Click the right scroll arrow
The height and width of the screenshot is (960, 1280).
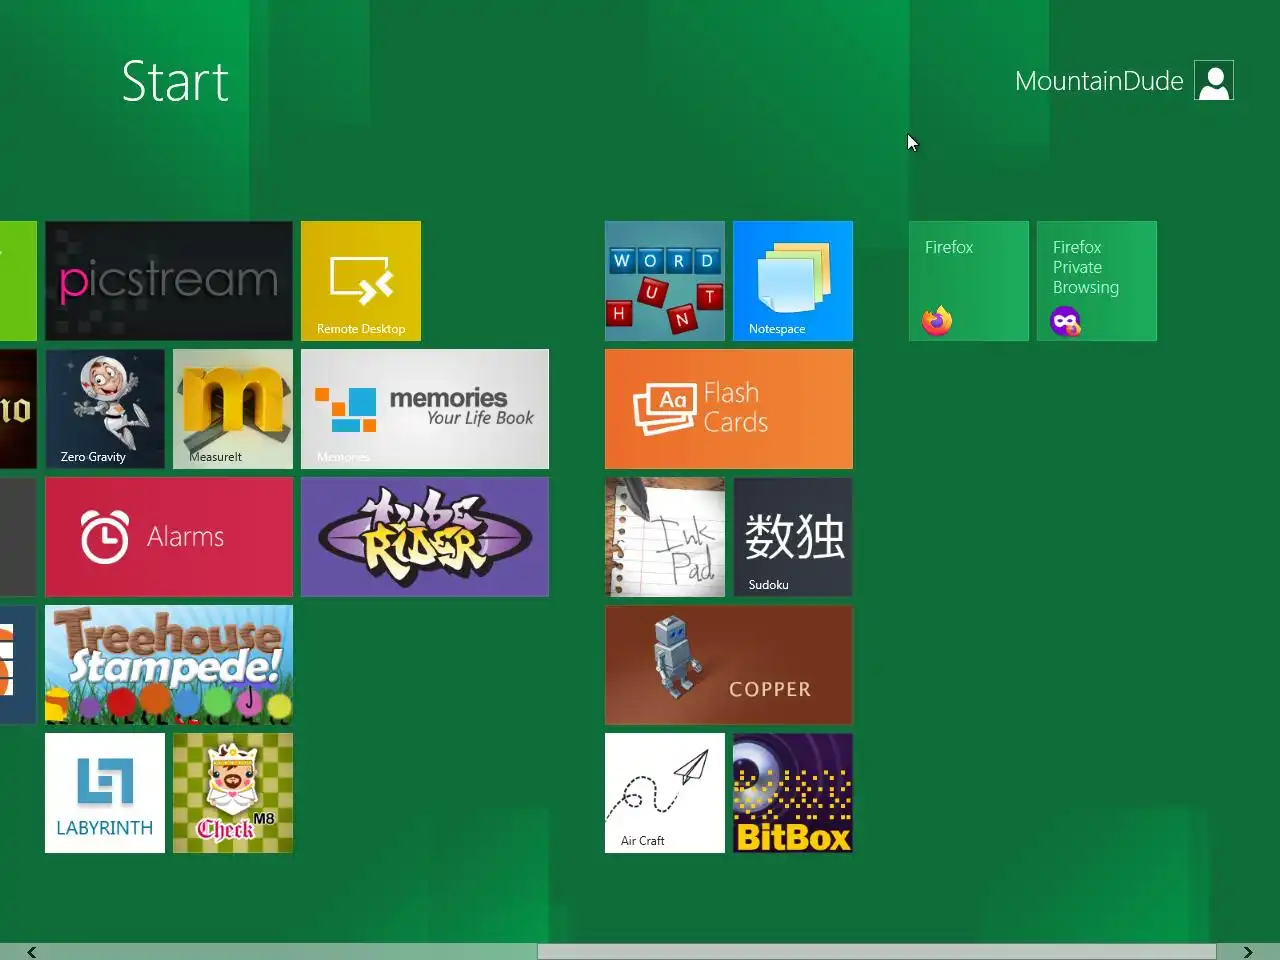pyautogui.click(x=1247, y=952)
